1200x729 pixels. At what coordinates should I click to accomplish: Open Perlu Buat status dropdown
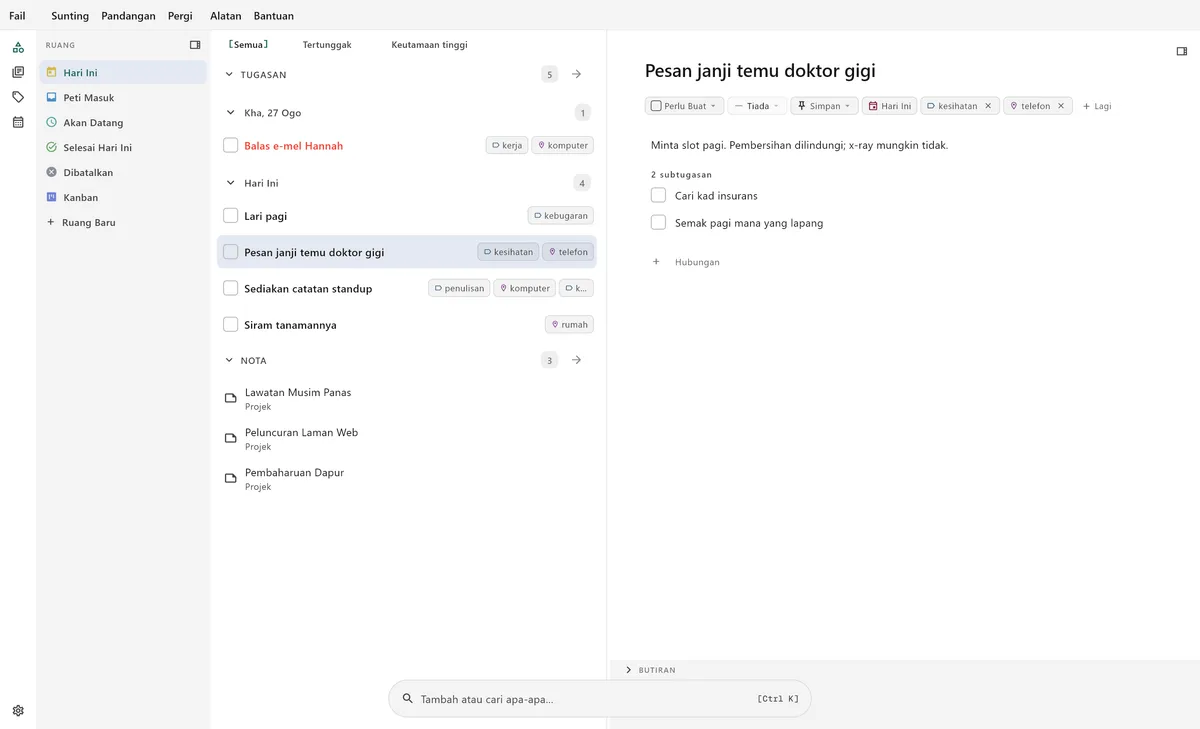click(684, 106)
